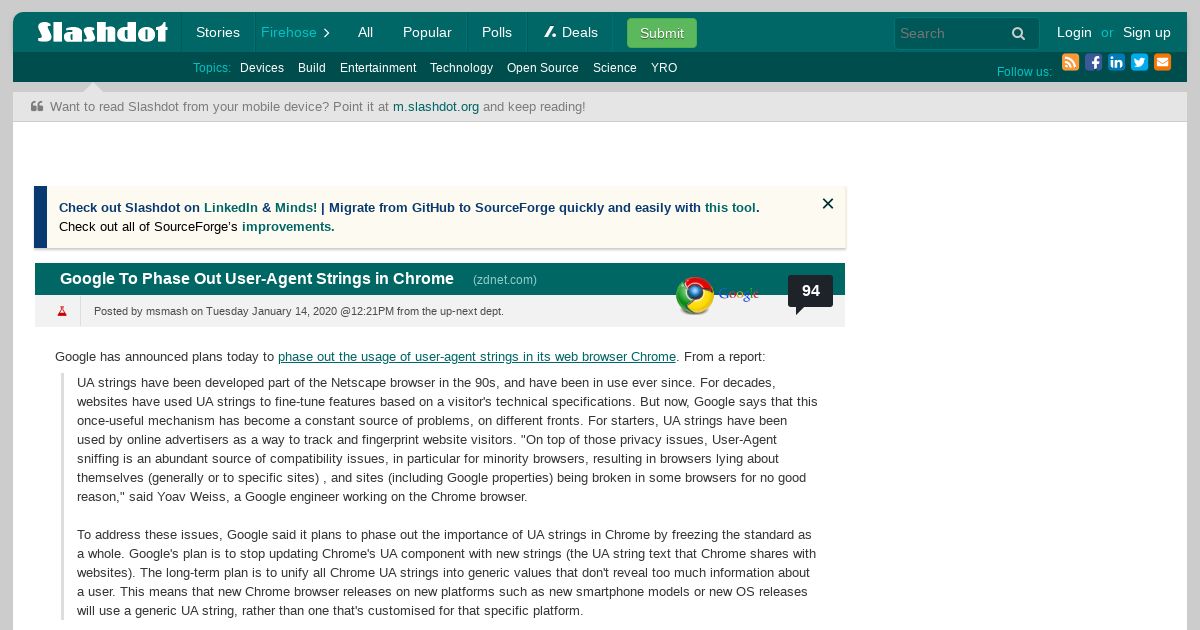Select the Open Source topic
The image size is (1200, 630).
pyautogui.click(x=543, y=68)
